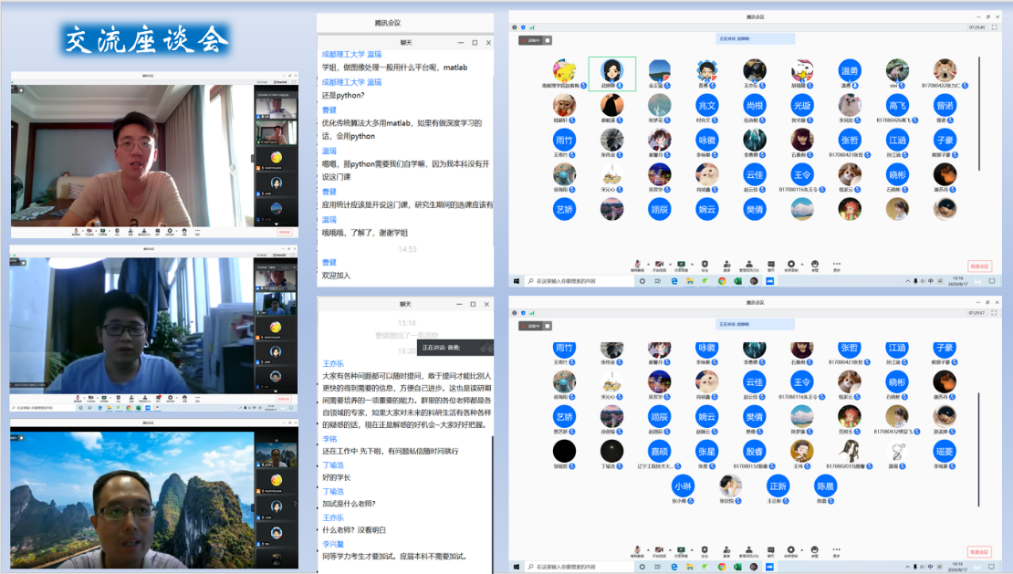
Task: Mute the microphone in the 07:25:45 meeting window
Action: click(x=637, y=265)
